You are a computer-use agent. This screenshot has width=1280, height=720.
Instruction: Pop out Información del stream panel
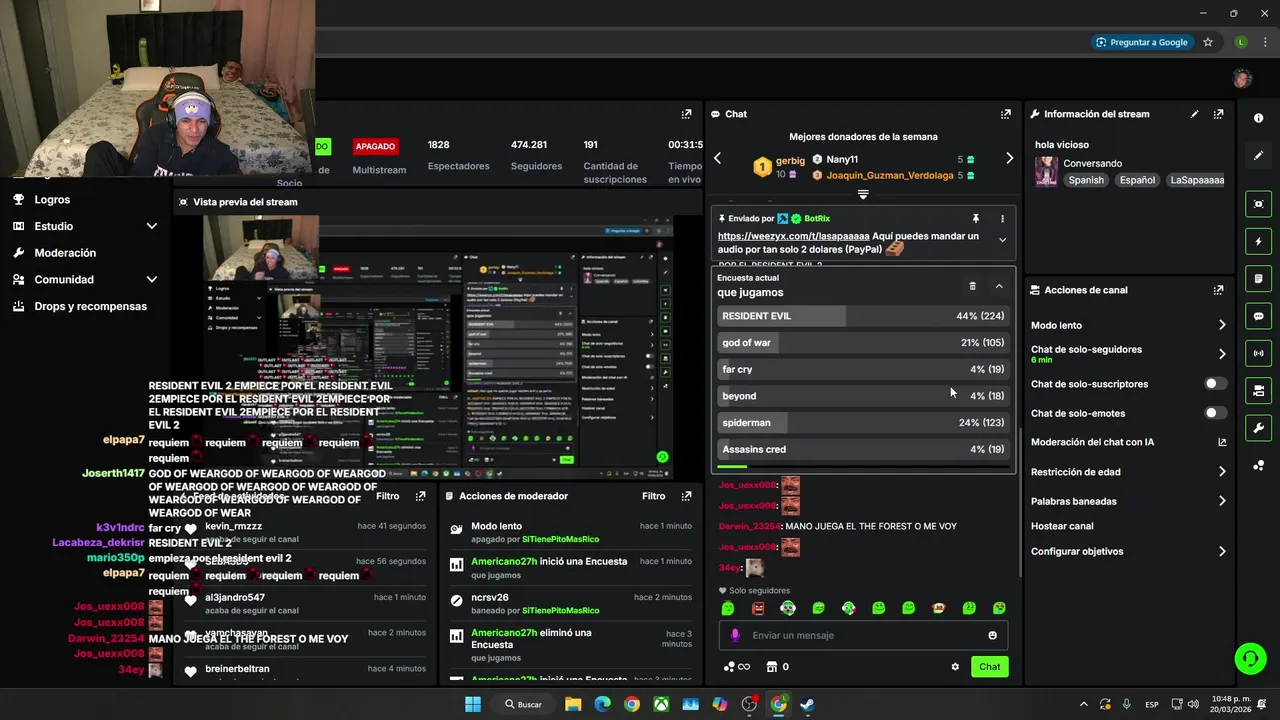click(1218, 114)
